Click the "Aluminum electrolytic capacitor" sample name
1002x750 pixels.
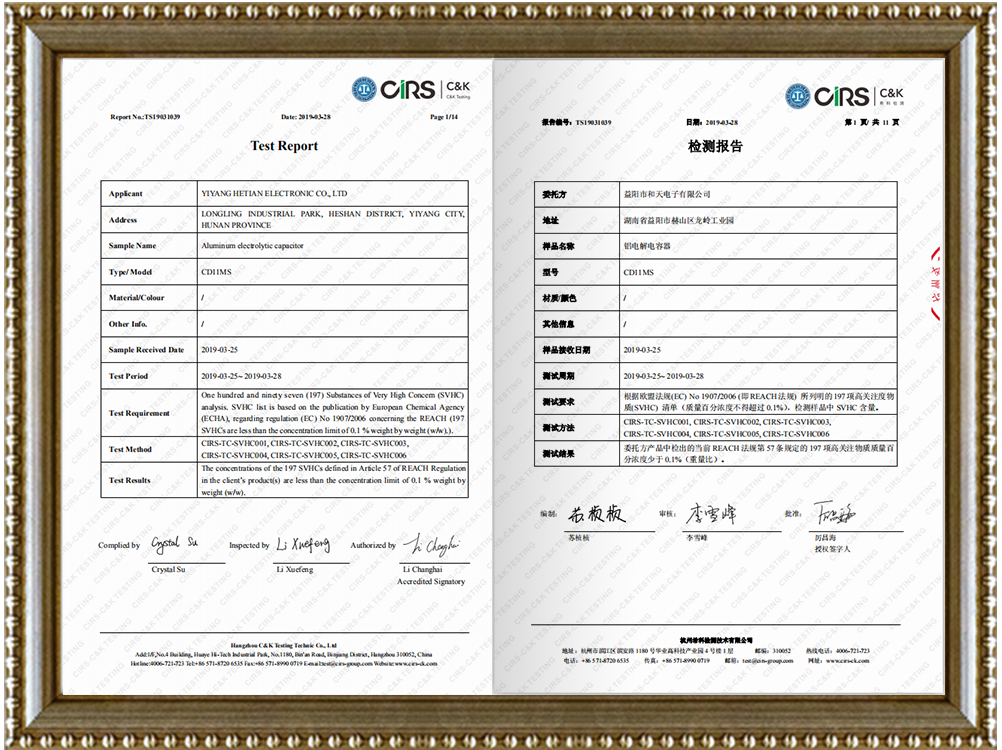coord(252,245)
